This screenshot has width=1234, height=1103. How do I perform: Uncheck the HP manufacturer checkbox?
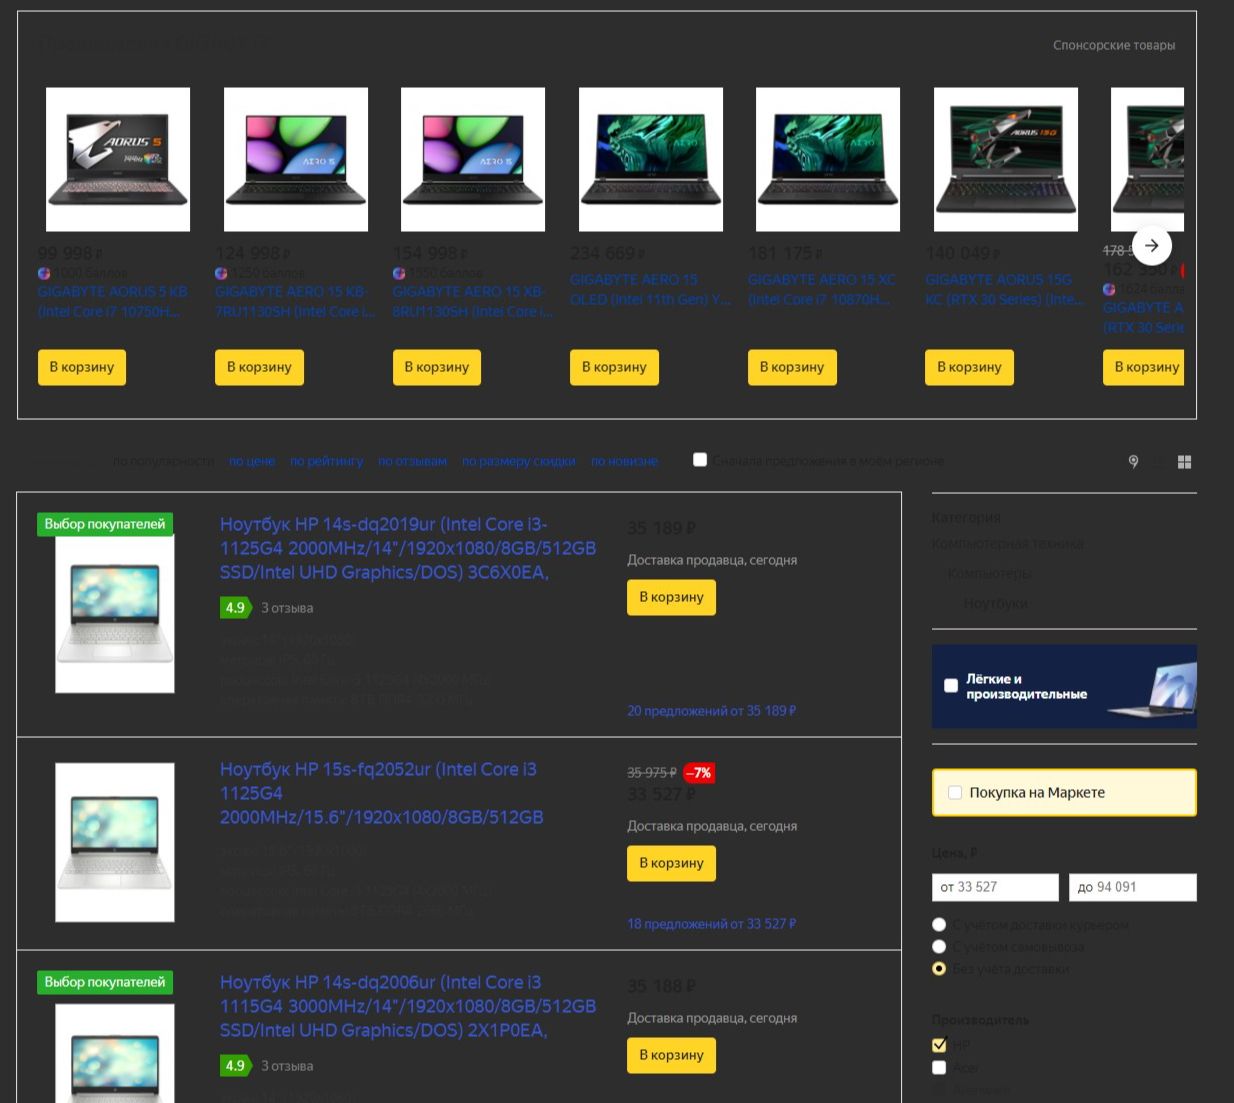click(939, 1045)
